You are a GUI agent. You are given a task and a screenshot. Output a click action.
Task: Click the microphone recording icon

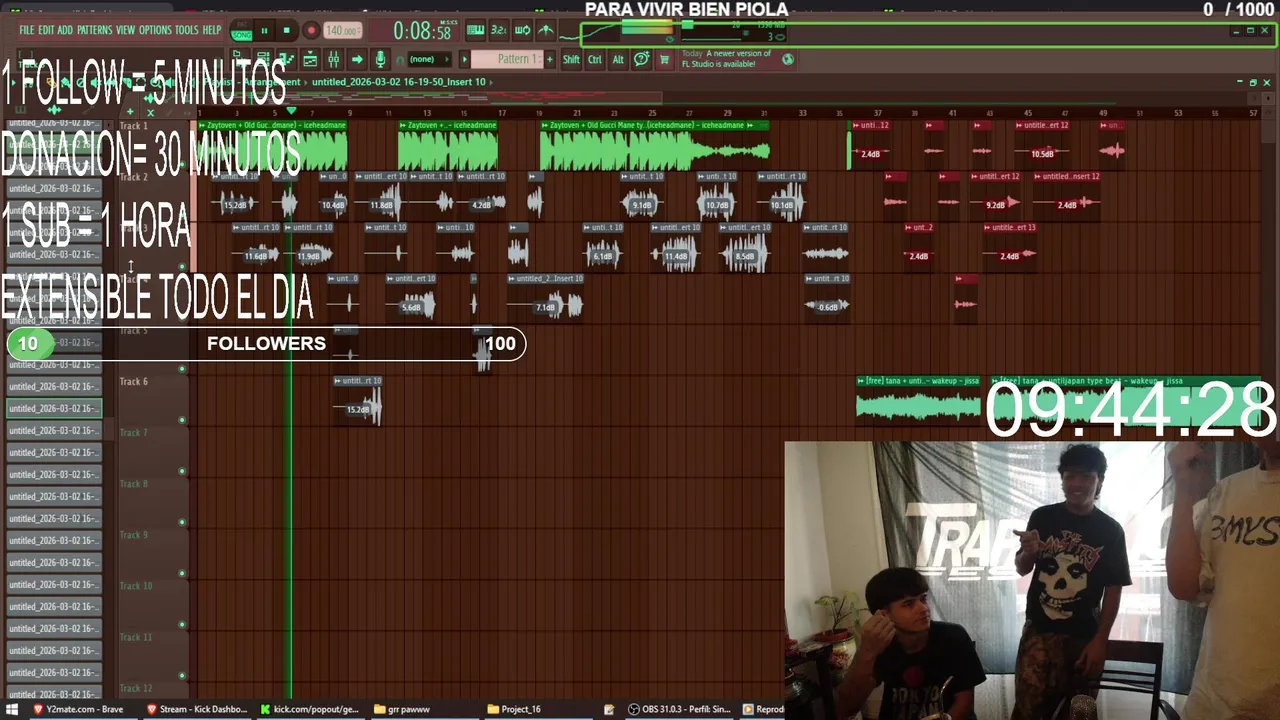click(380, 59)
